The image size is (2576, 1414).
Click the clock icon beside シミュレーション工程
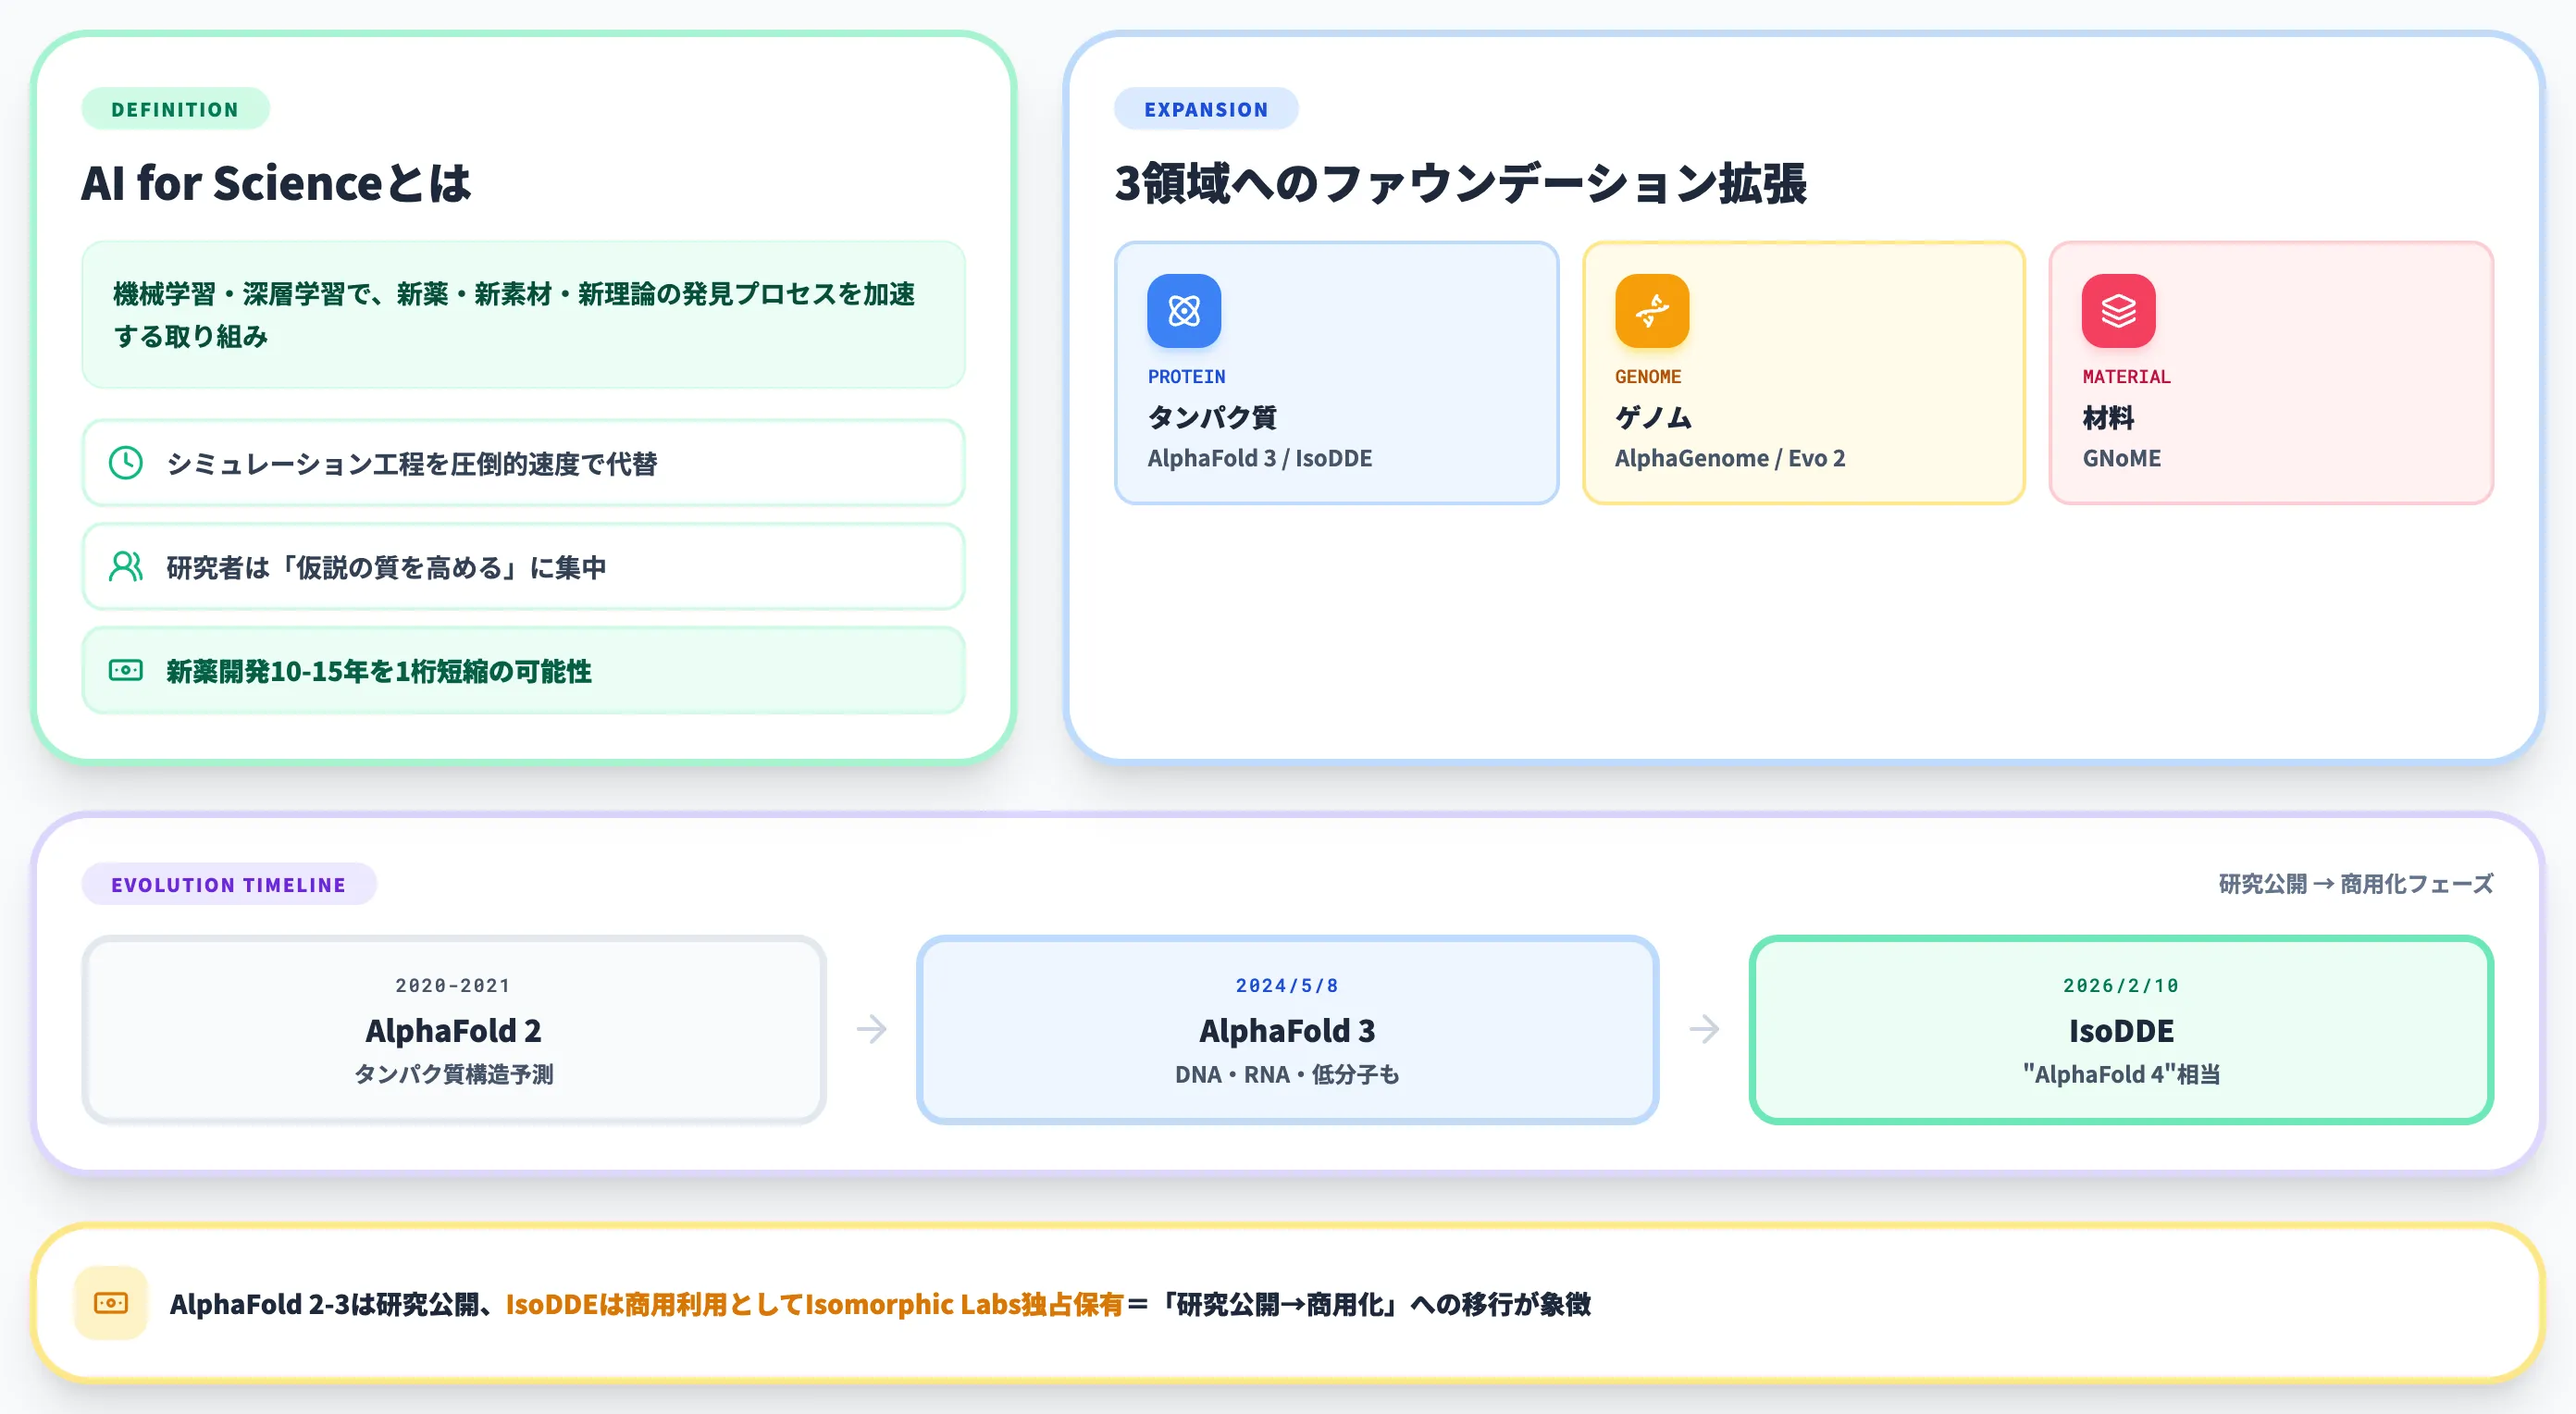coord(126,463)
